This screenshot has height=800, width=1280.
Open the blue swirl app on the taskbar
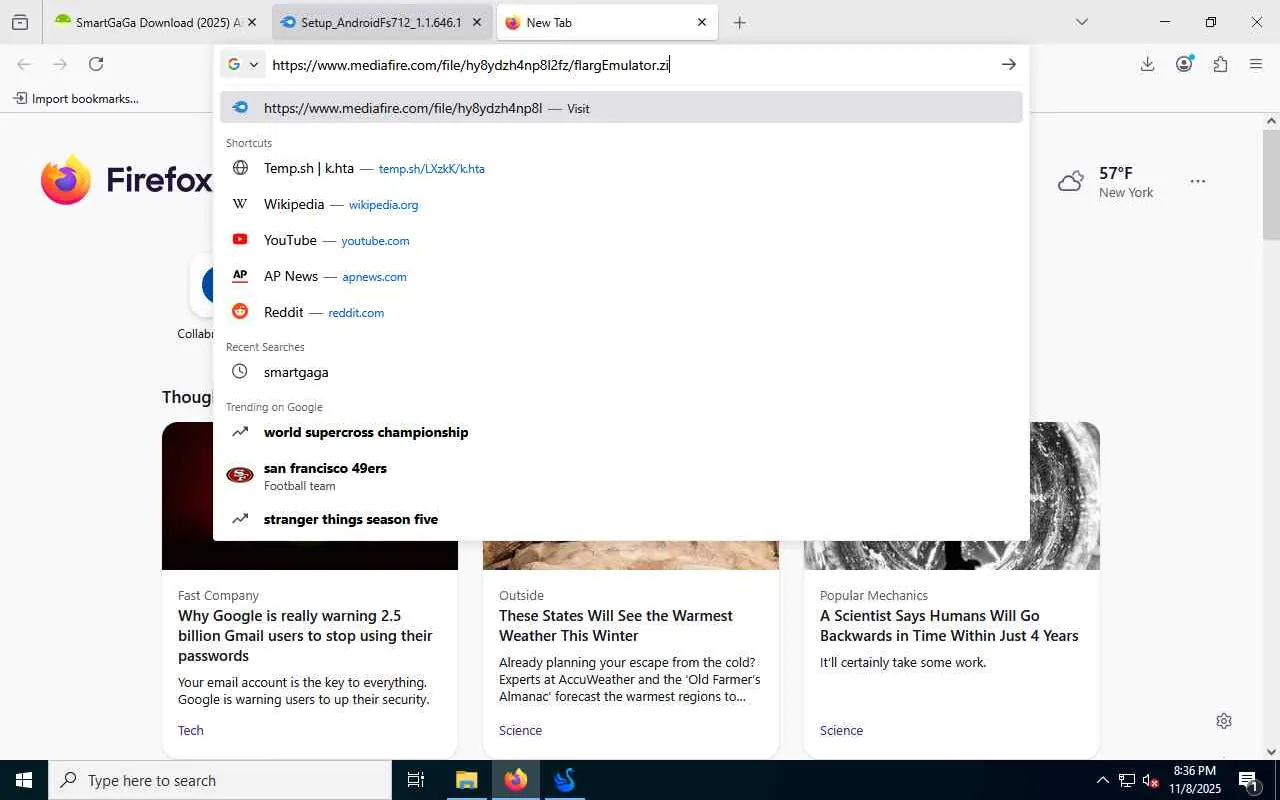565,780
